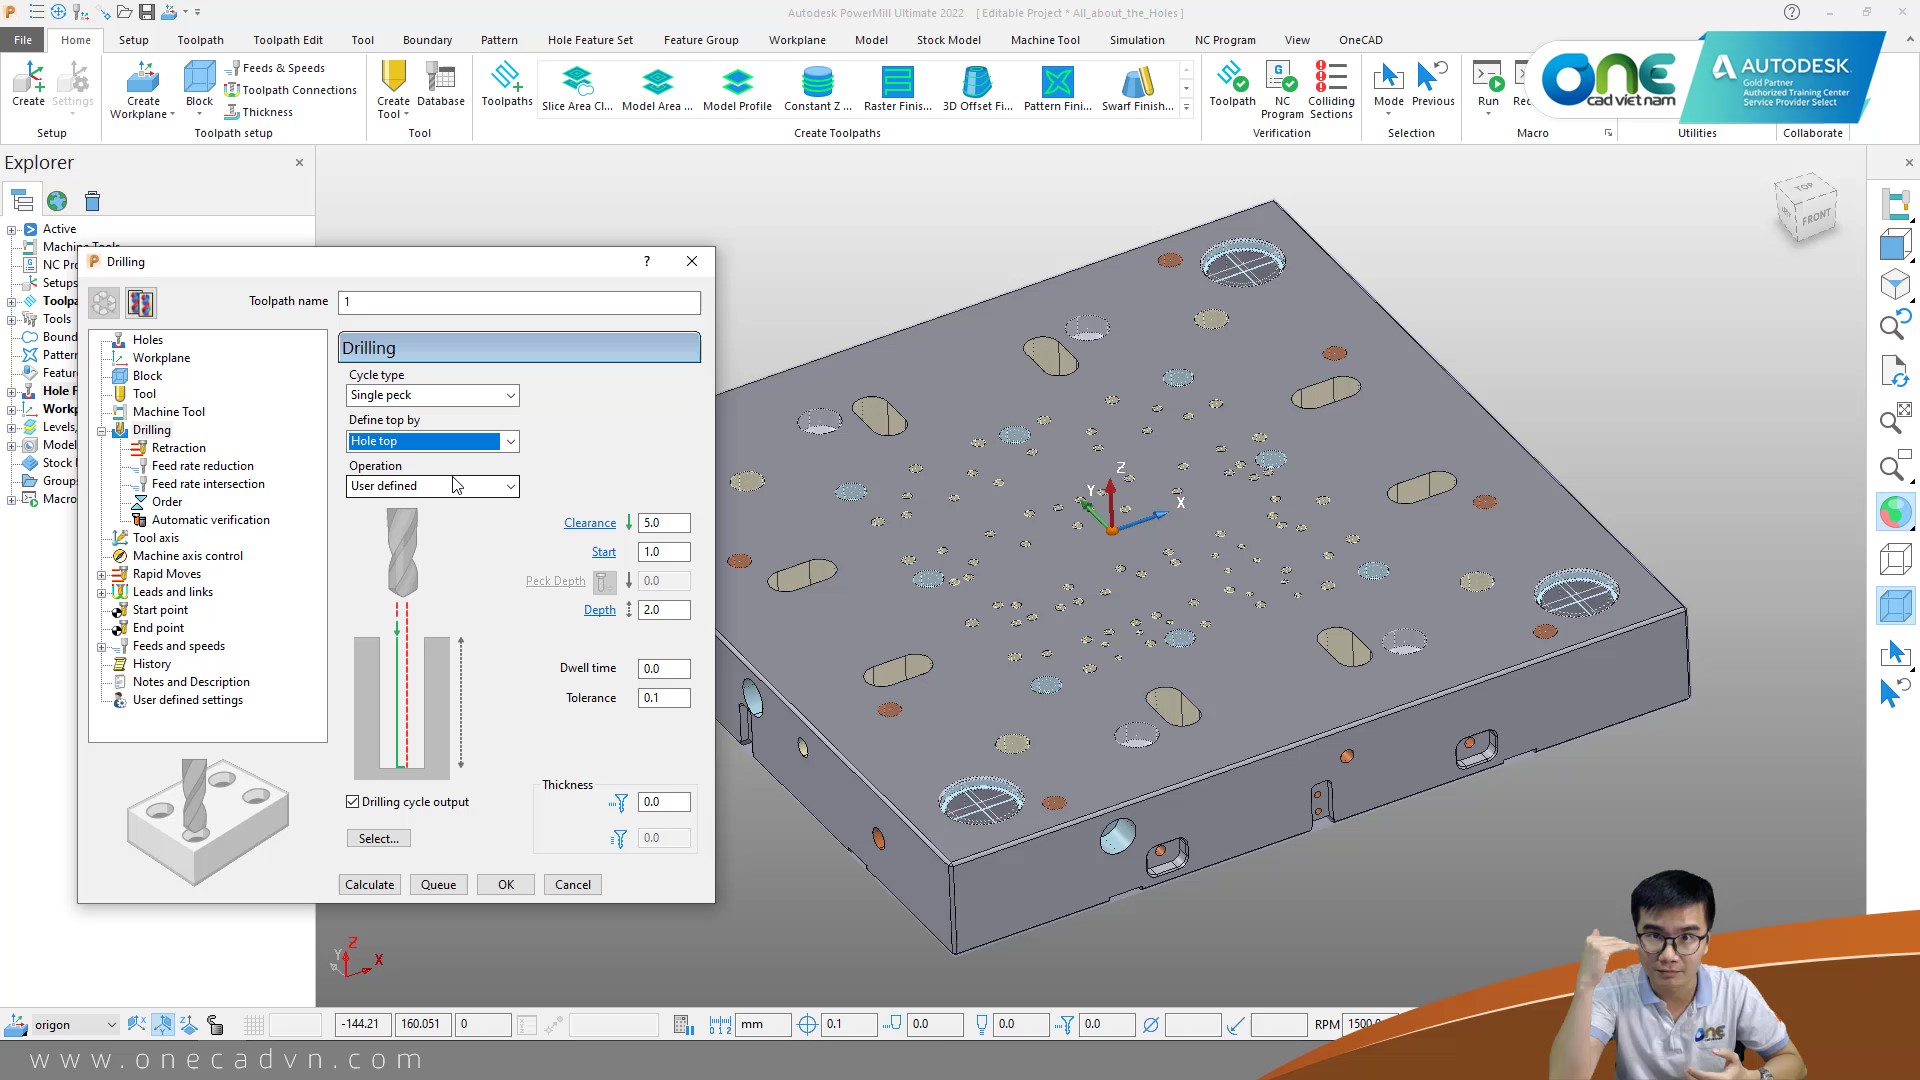Screen dimensions: 1920x1080
Task: Open the File menu
Action: 23,40
